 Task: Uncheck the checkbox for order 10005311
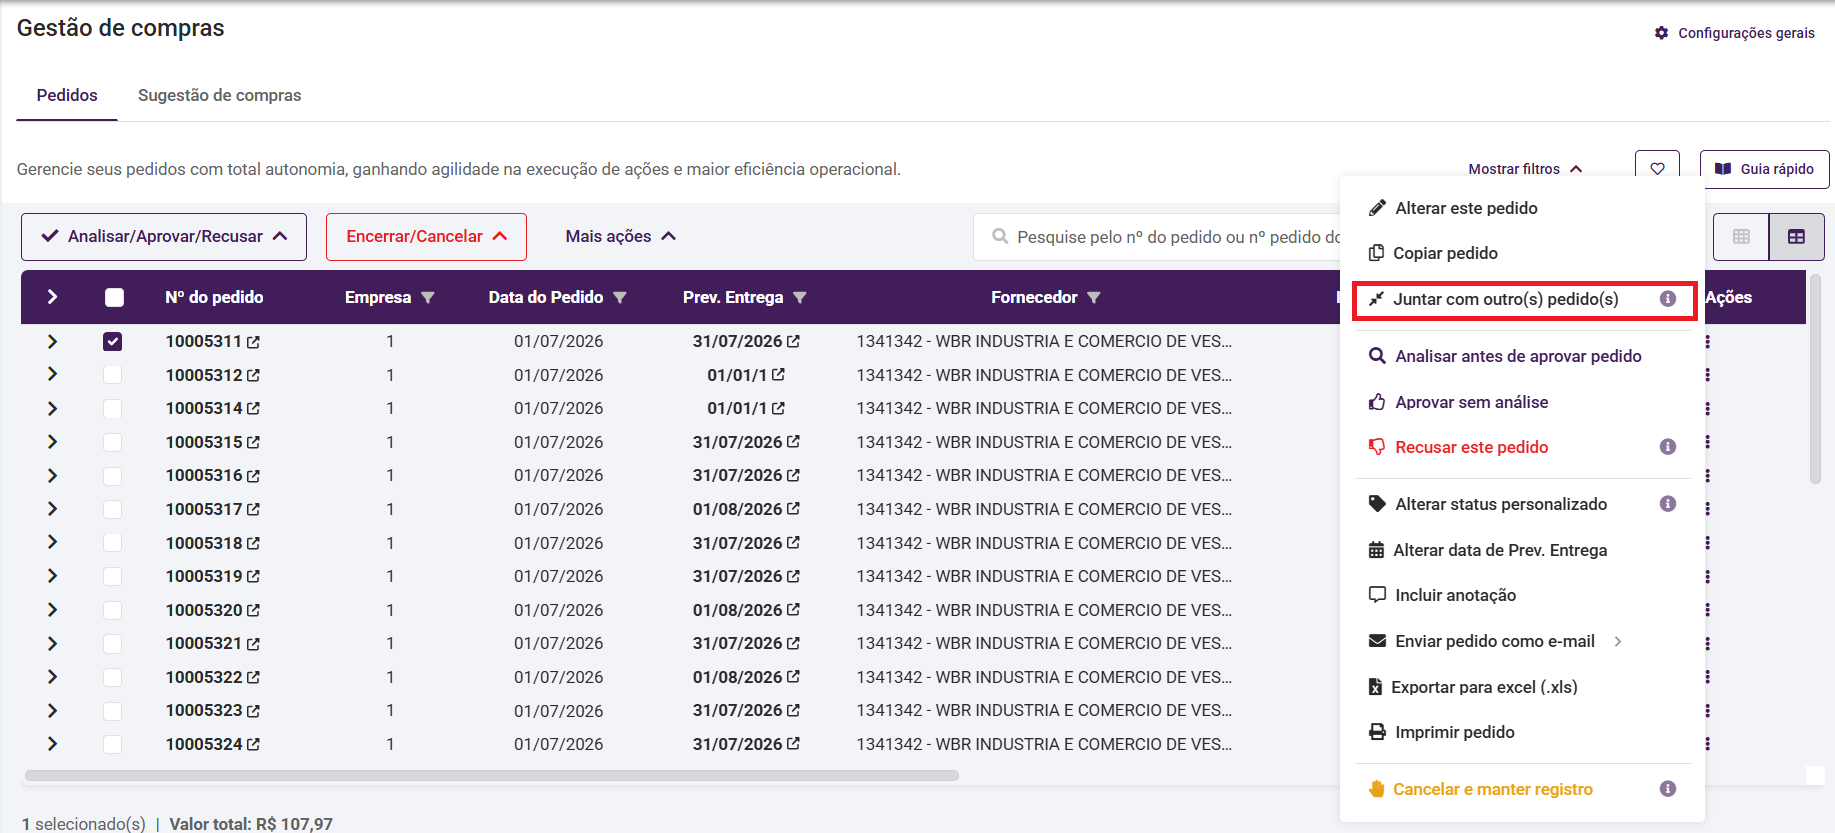(112, 342)
